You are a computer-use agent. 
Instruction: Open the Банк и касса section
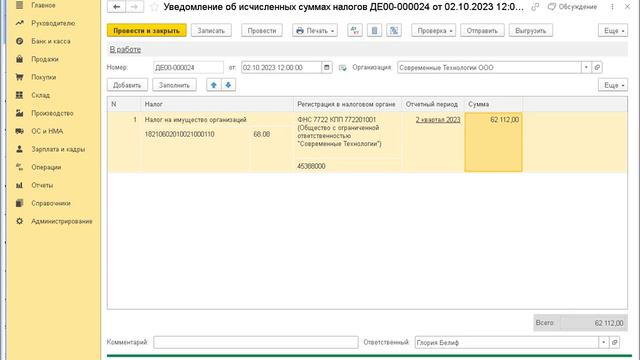pyautogui.click(x=51, y=41)
